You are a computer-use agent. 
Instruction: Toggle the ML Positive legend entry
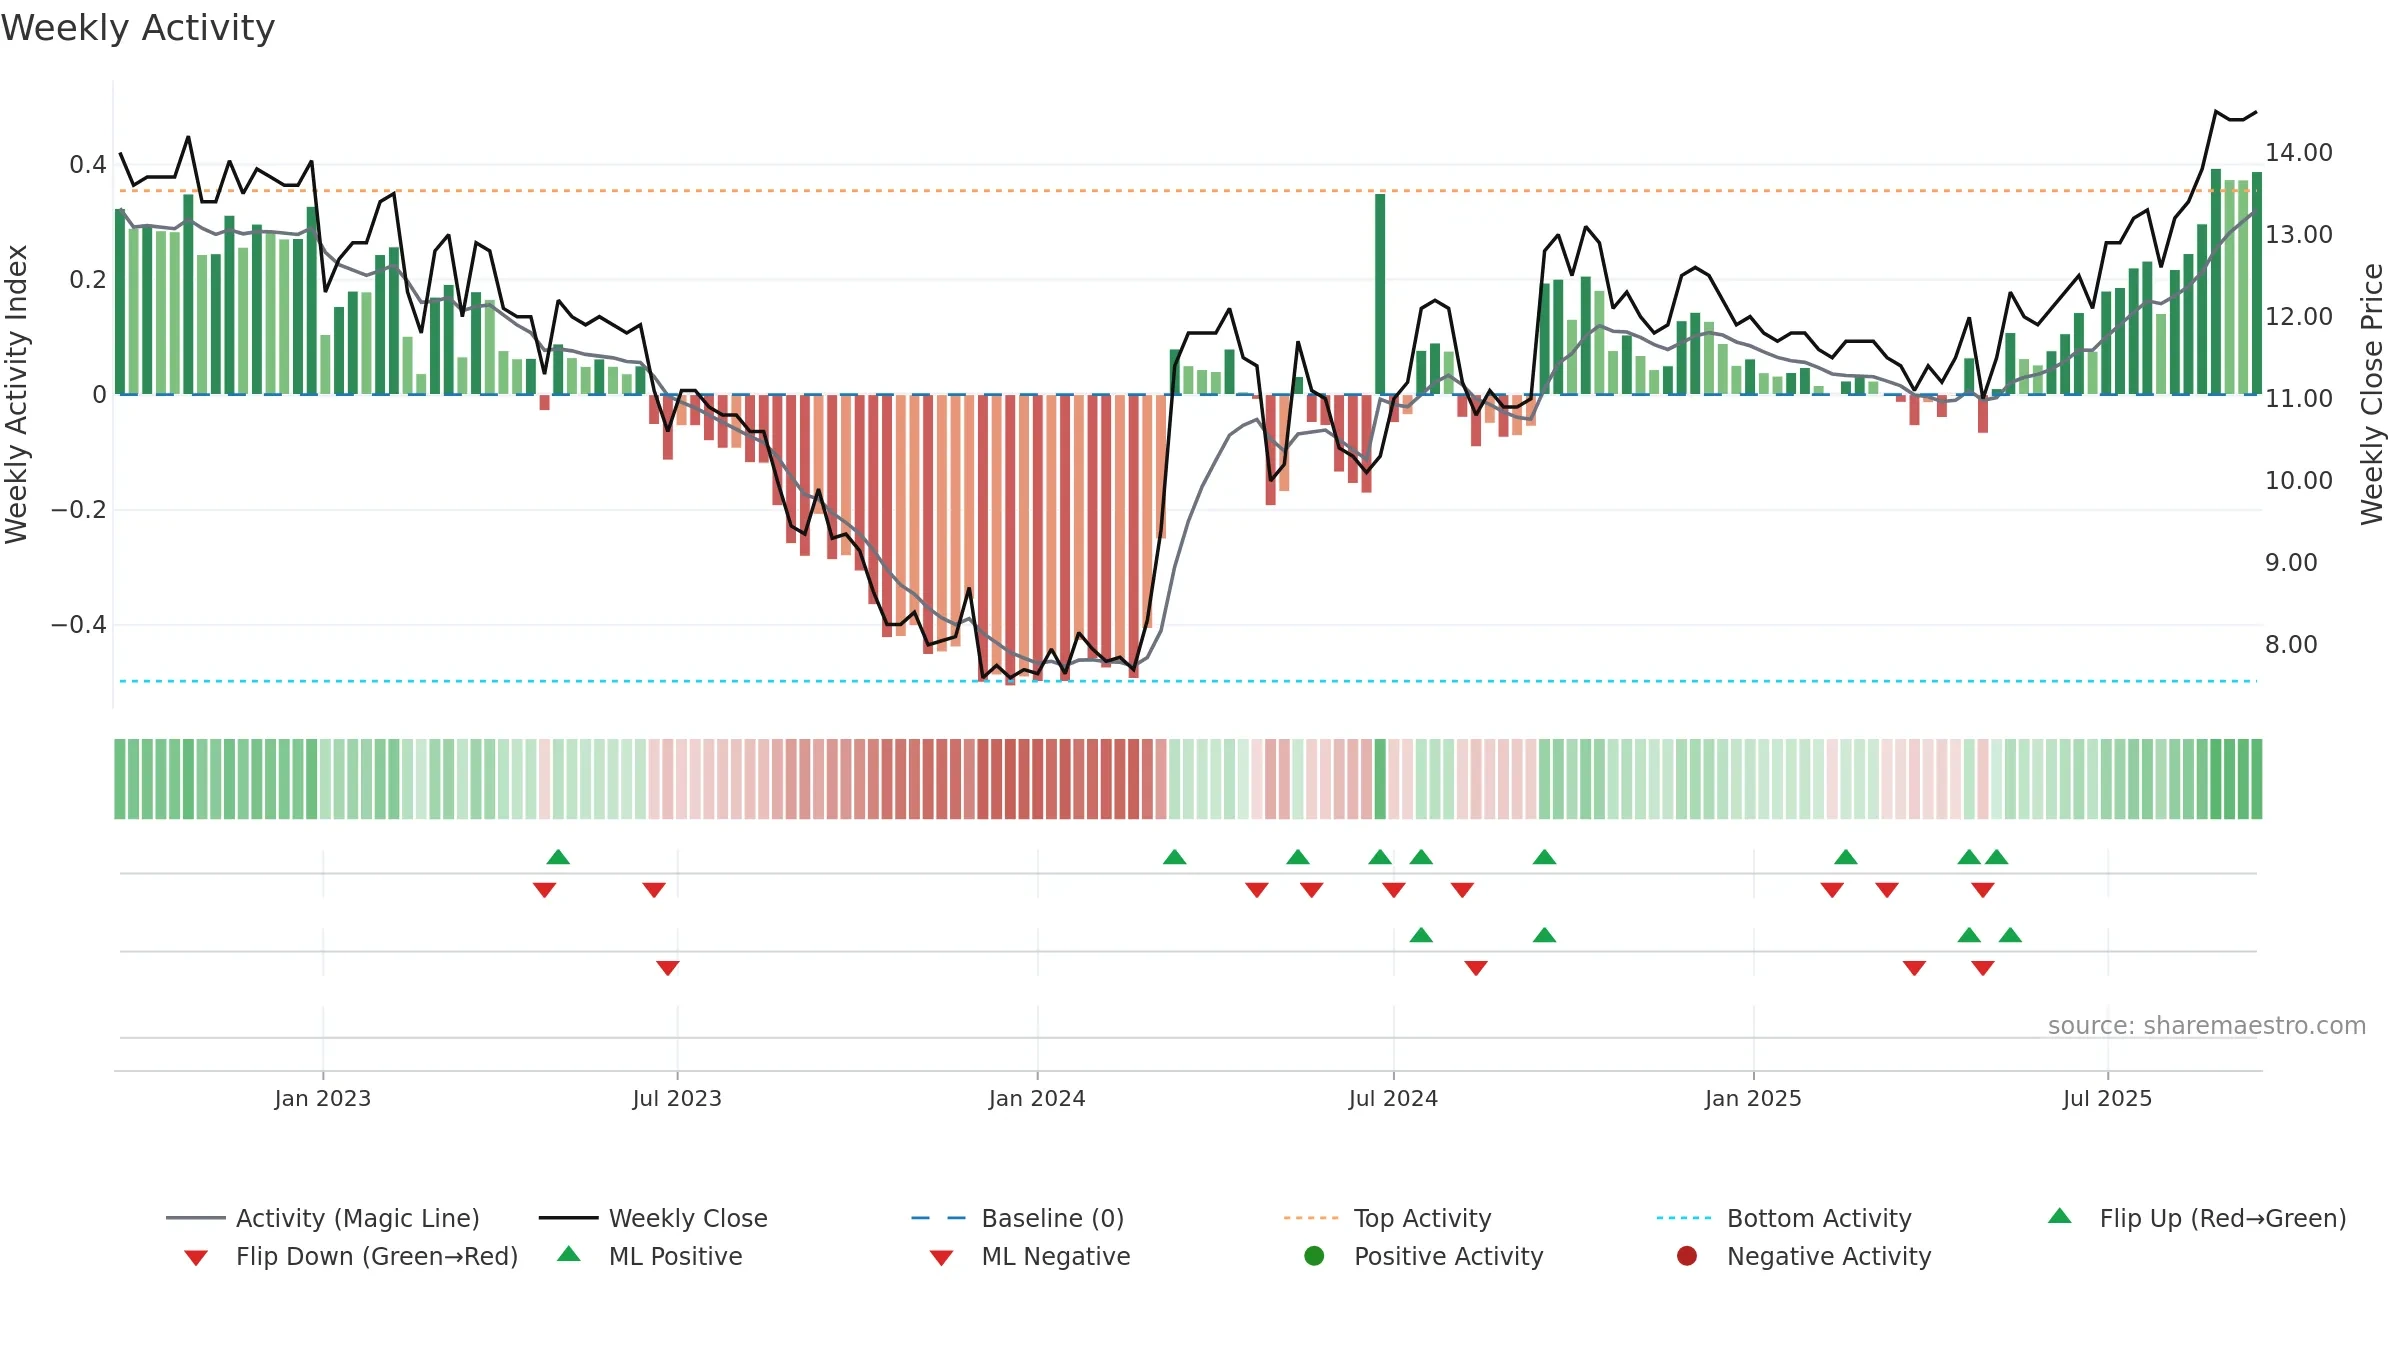click(650, 1256)
